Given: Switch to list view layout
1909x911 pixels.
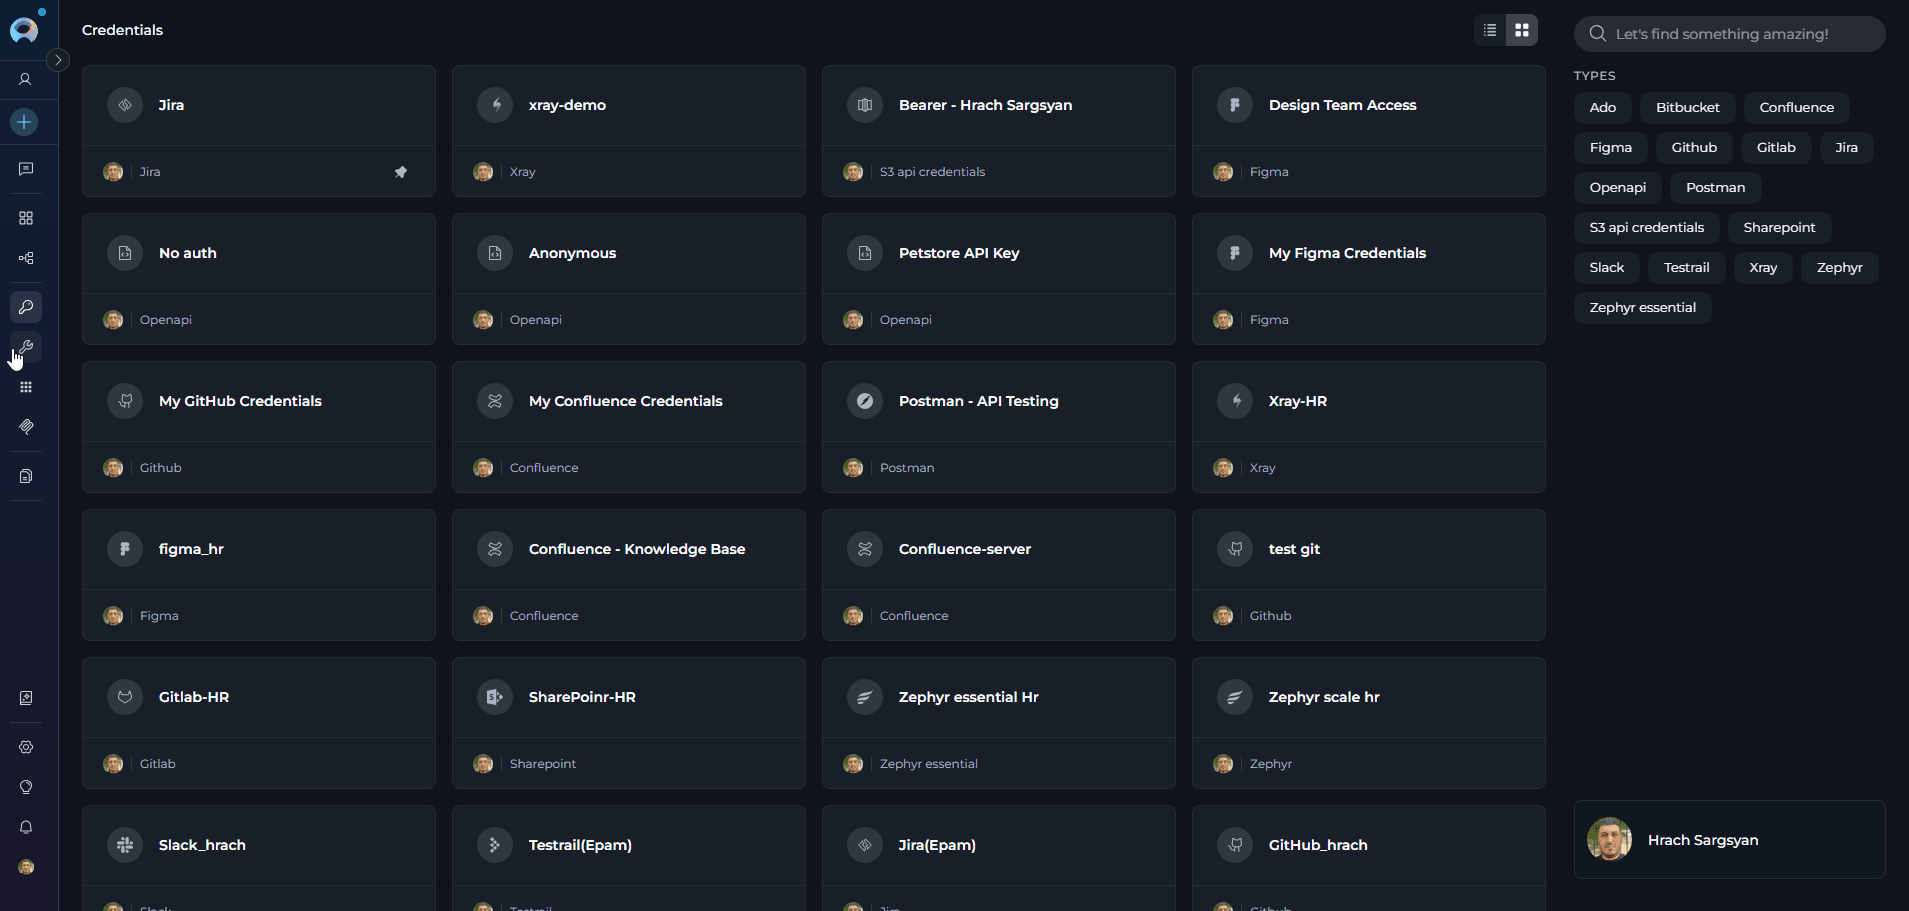Looking at the screenshot, I should tap(1490, 30).
